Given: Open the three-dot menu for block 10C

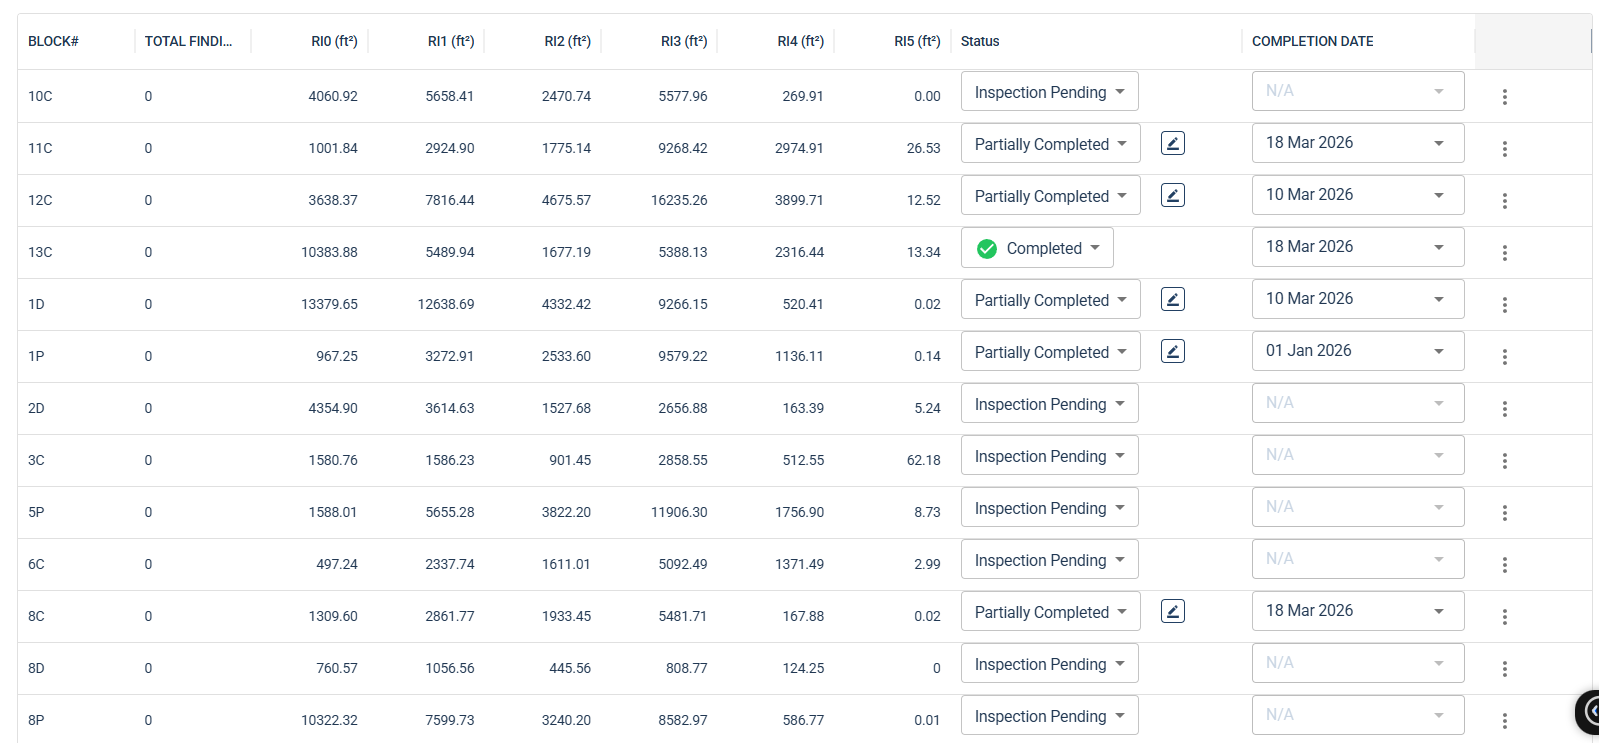Looking at the screenshot, I should coord(1504,97).
